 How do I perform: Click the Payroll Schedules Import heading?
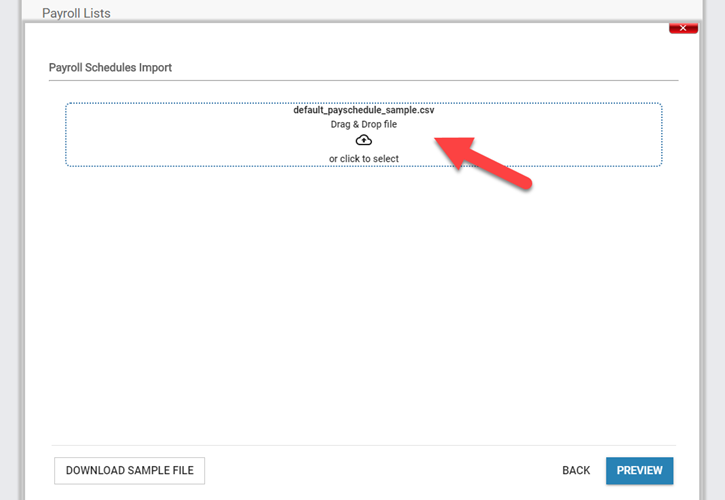click(110, 68)
